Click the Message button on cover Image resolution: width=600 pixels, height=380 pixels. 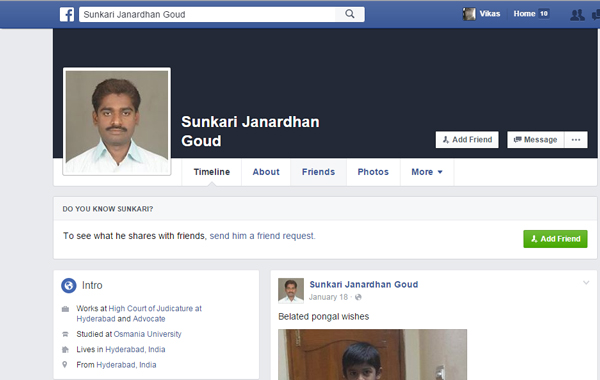pos(535,140)
